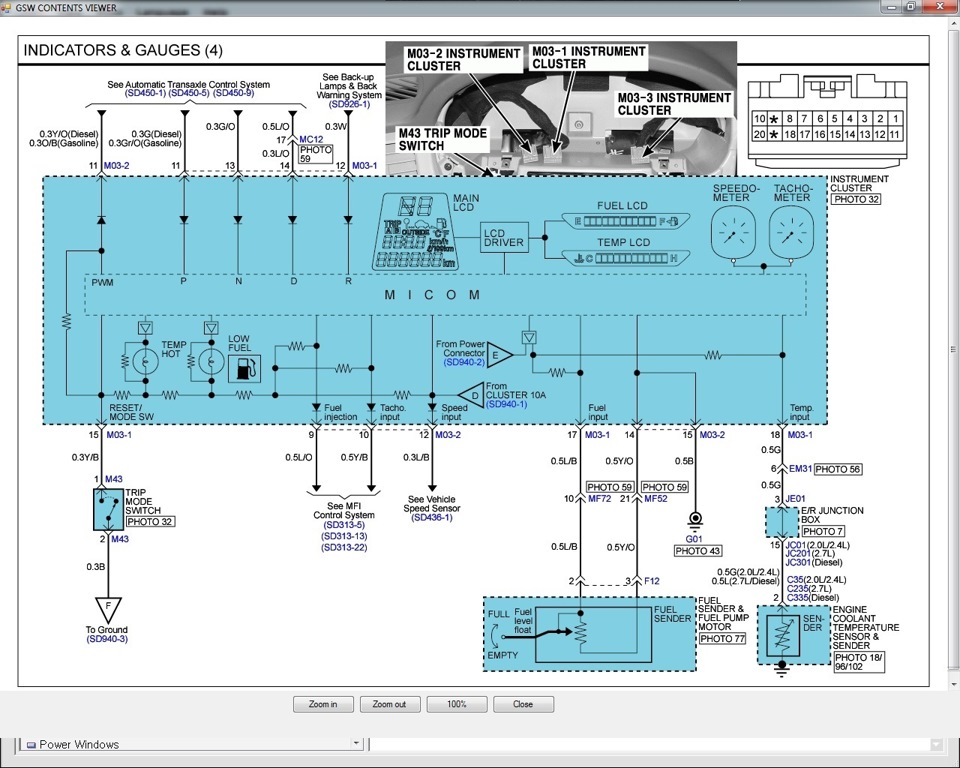The height and width of the screenshot is (768, 960).
Task: Click the G01 ground symbol
Action: click(x=695, y=519)
